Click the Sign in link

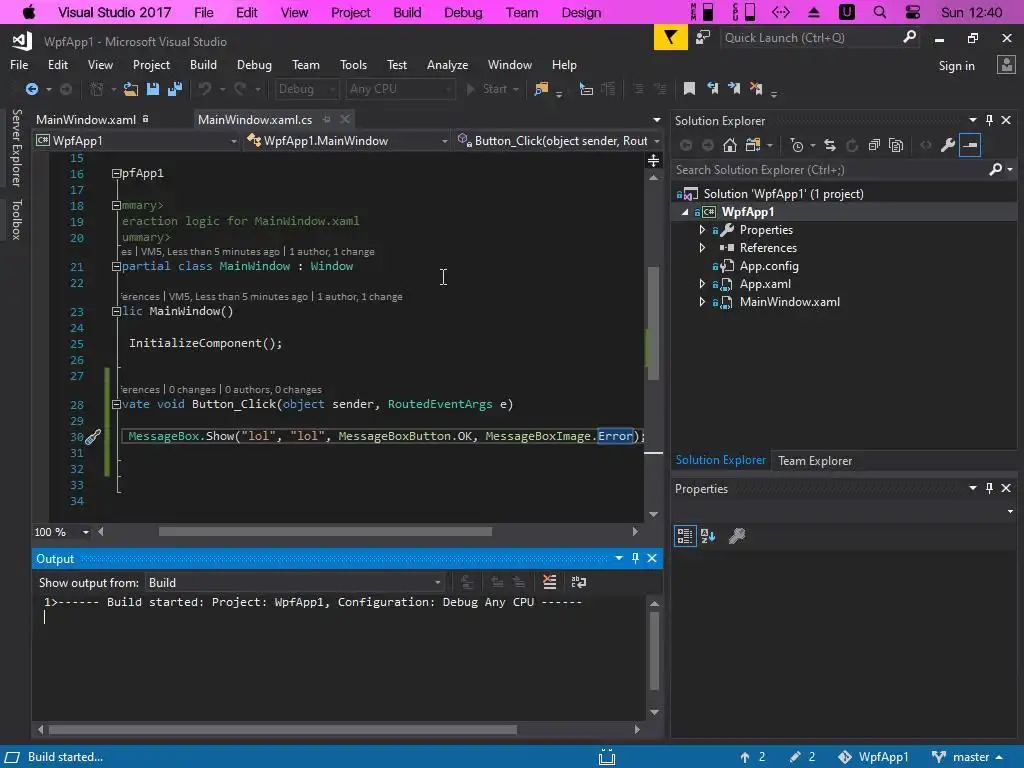pos(956,65)
